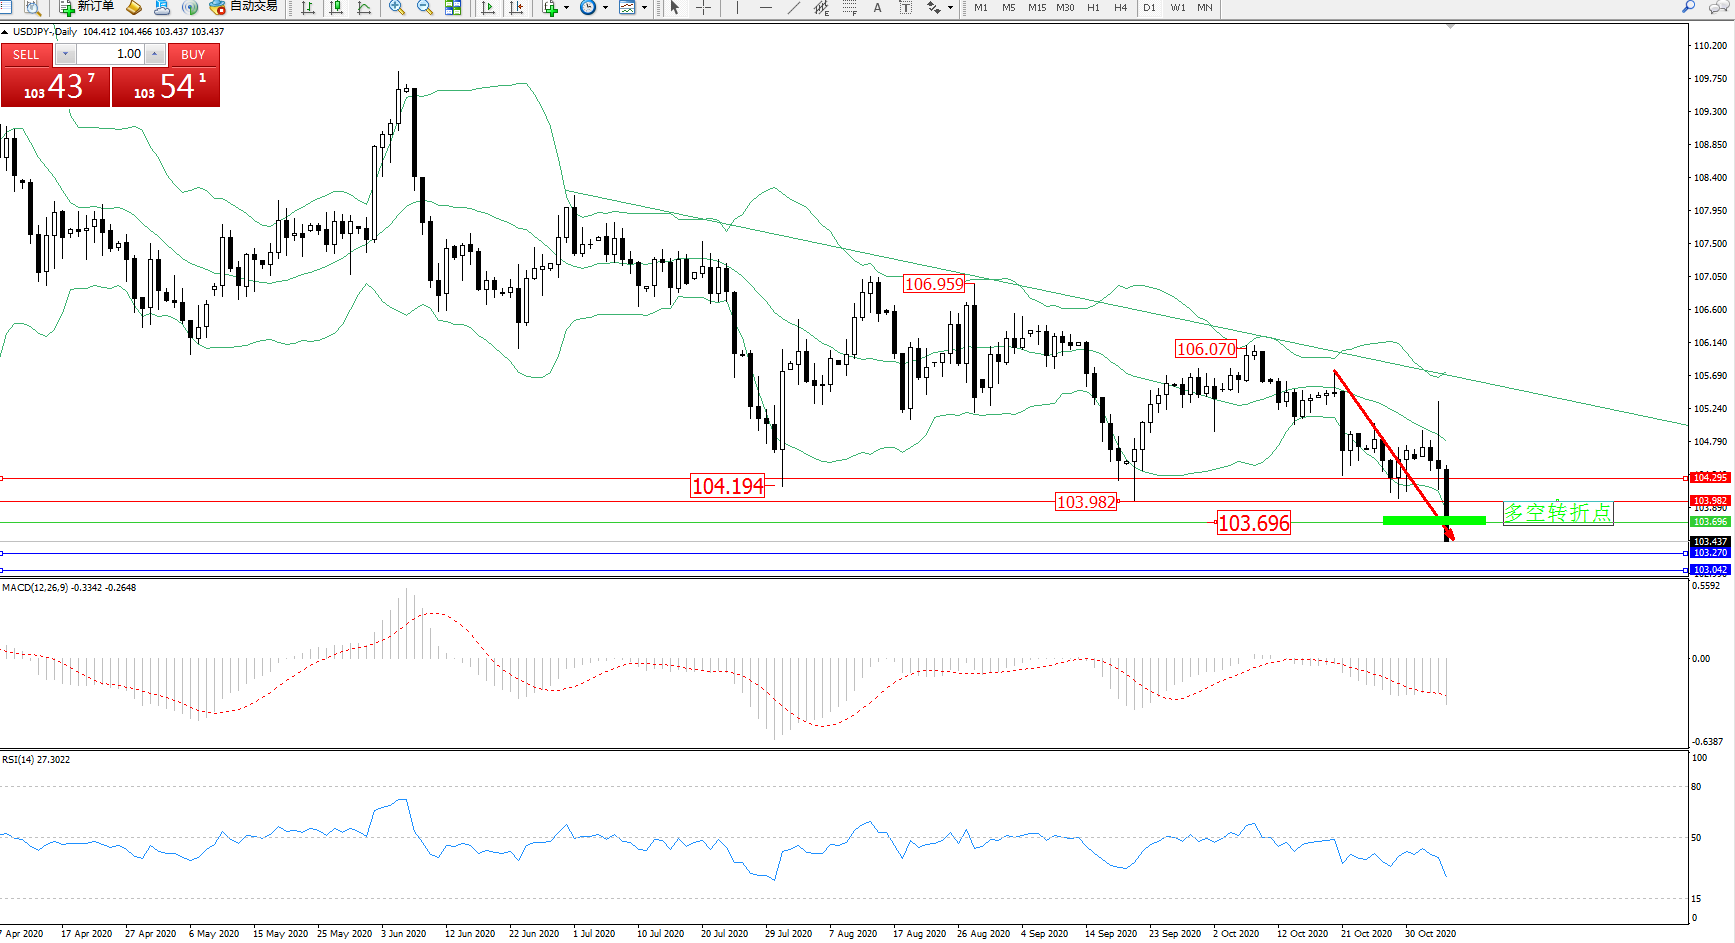Select the horizontal line drawing tool

[766, 8]
